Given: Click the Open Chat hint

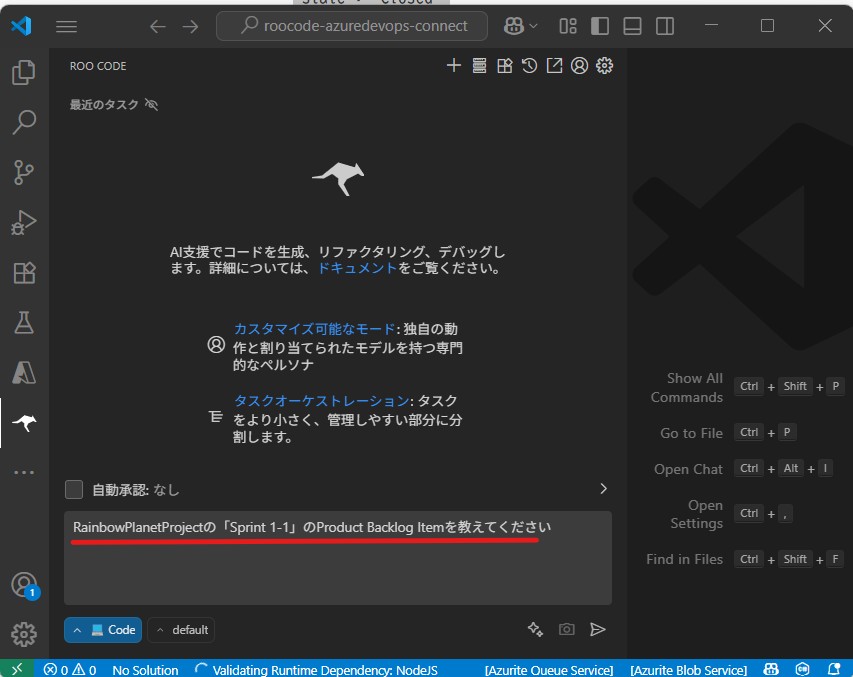Looking at the screenshot, I should pos(688,469).
